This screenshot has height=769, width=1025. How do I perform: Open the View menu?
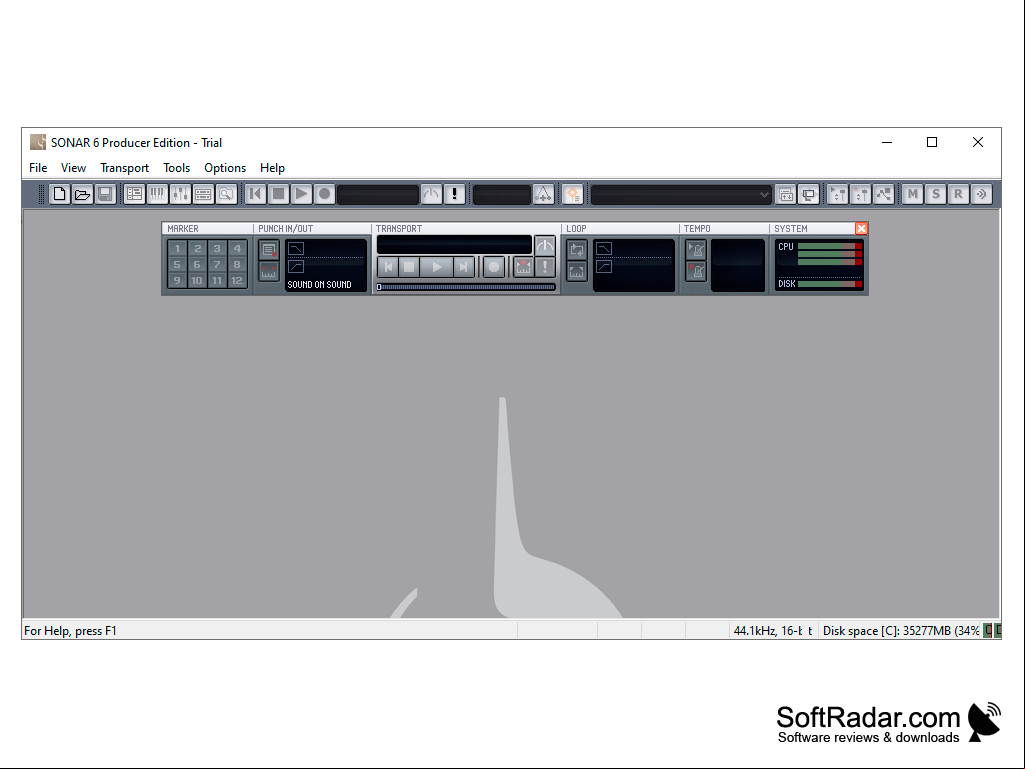click(73, 168)
